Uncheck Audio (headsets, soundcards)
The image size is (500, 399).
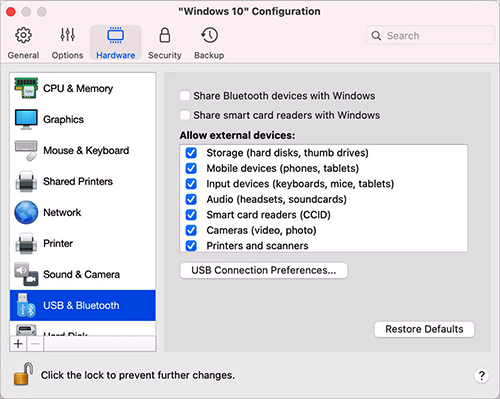click(x=191, y=199)
